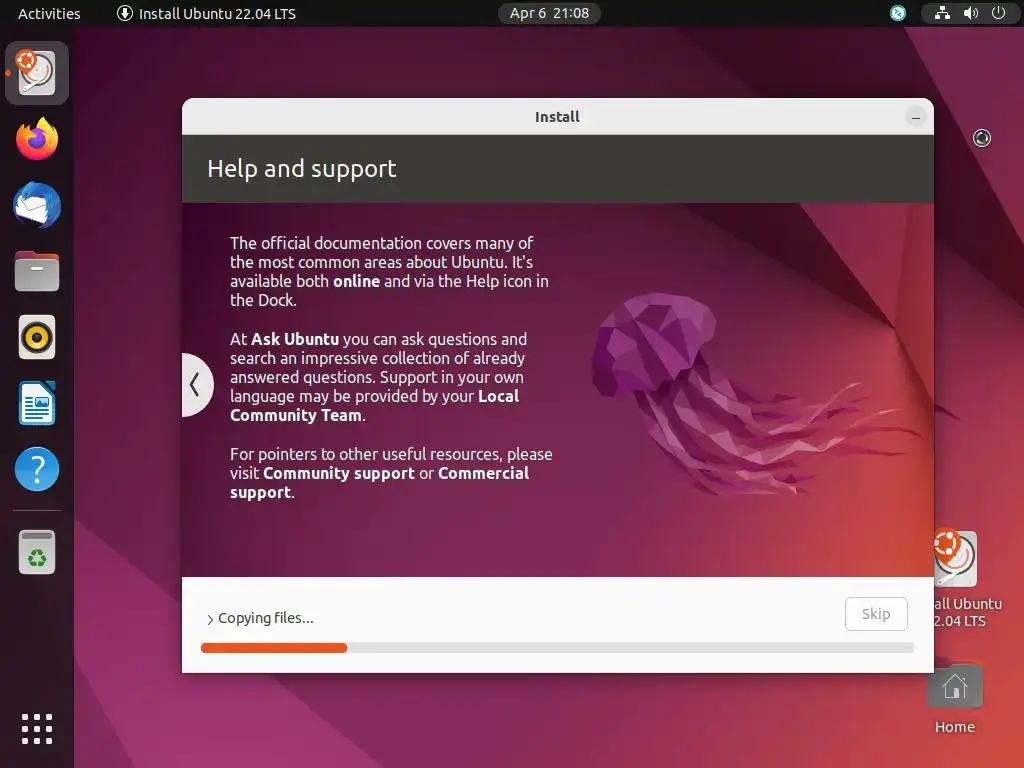This screenshot has width=1024, height=768.
Task: Open the clock showing Apr 6 21:08
Action: click(x=549, y=13)
